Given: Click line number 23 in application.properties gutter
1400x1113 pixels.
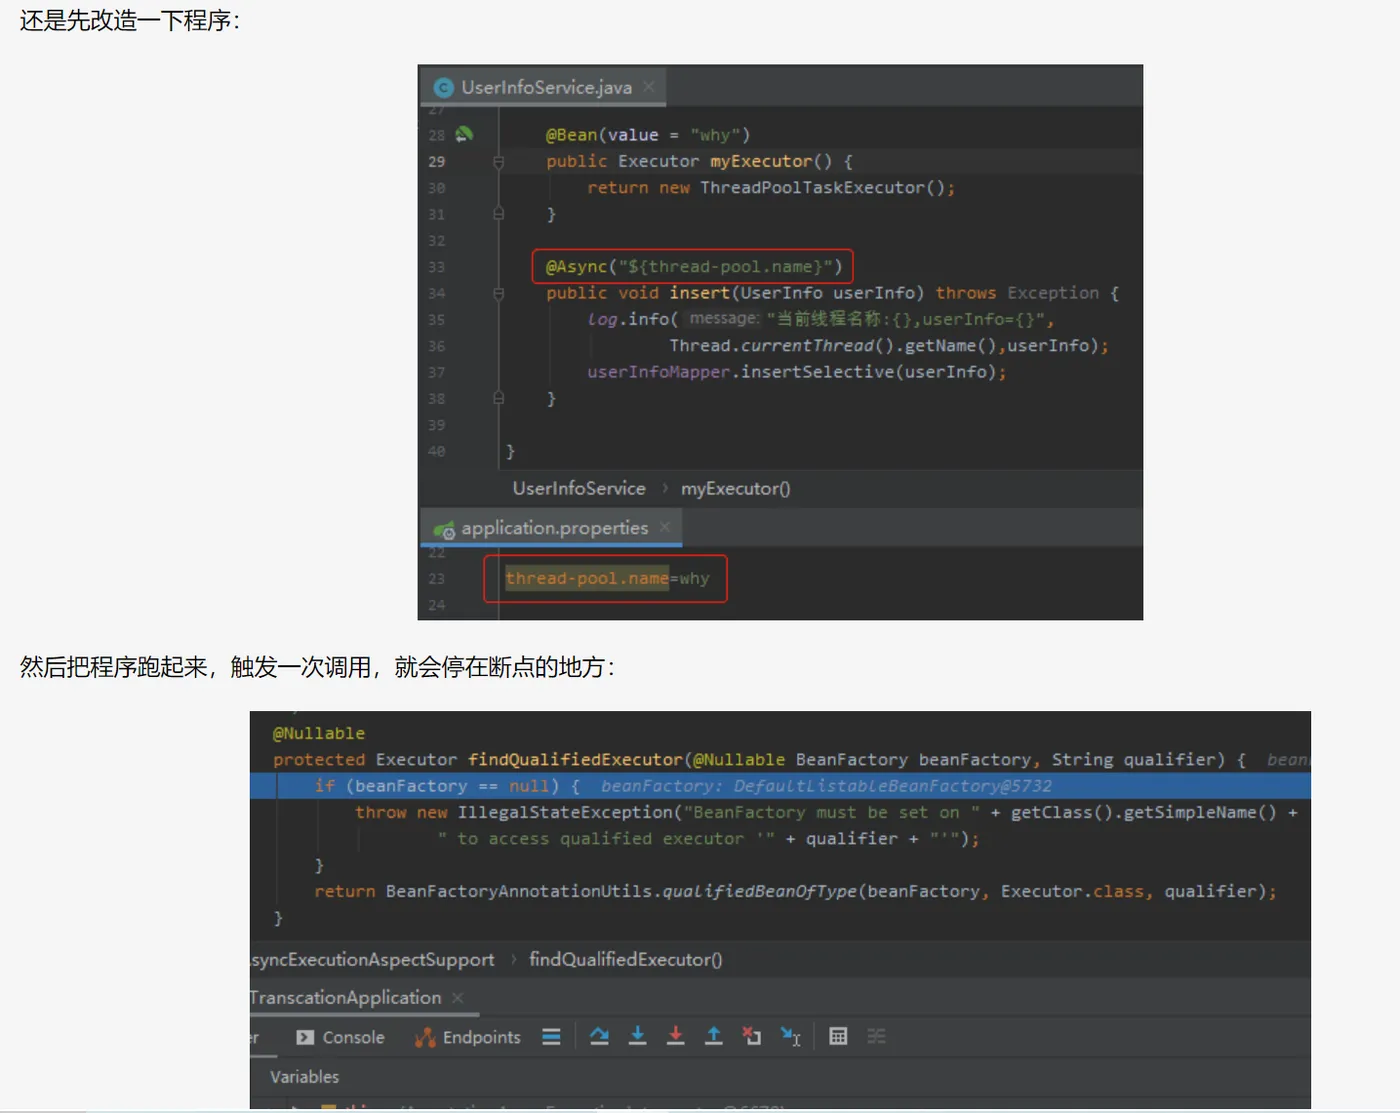Looking at the screenshot, I should (437, 578).
